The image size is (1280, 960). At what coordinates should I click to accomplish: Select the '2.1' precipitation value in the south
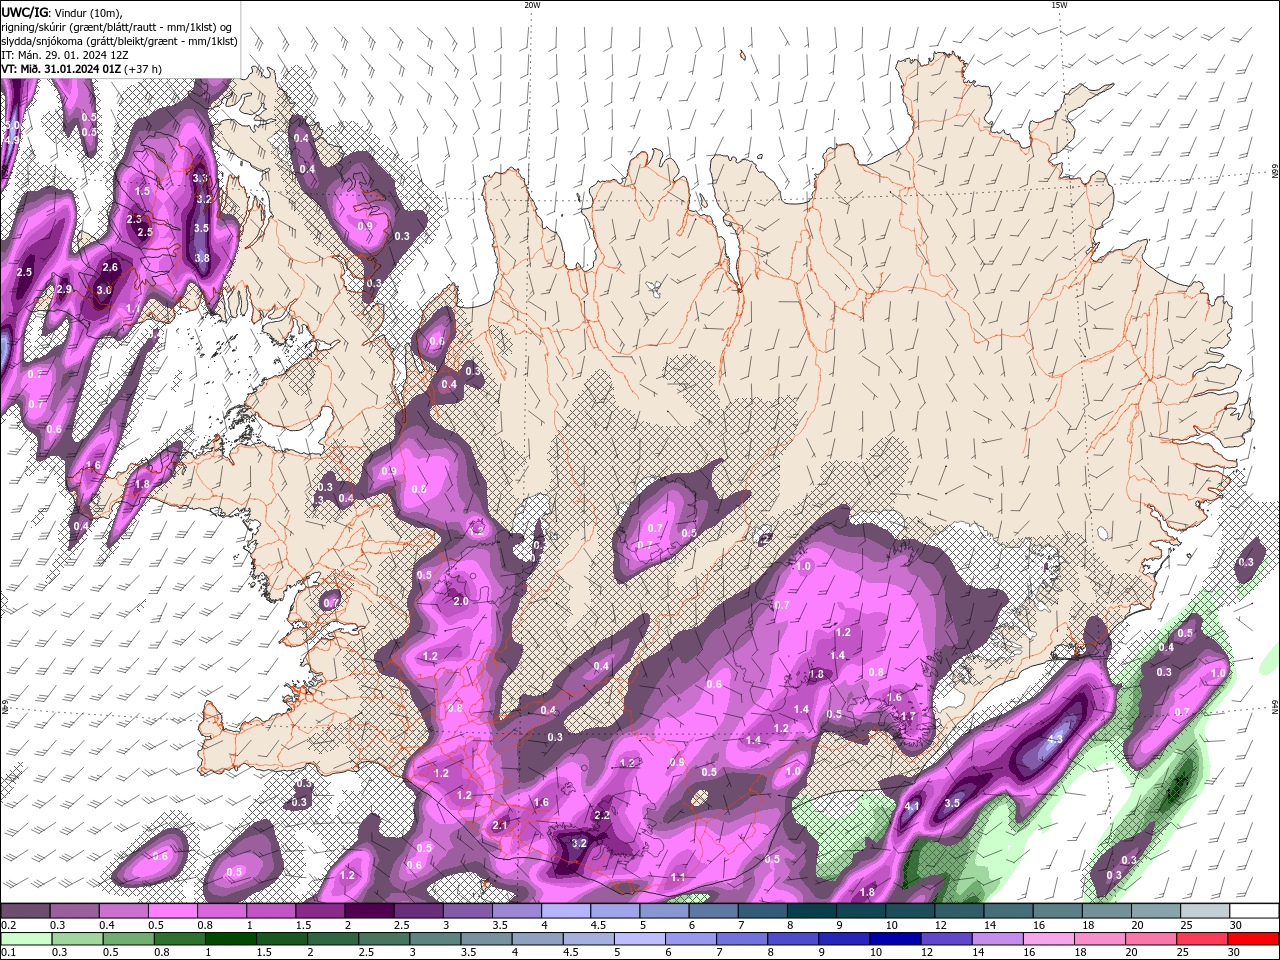[501, 825]
